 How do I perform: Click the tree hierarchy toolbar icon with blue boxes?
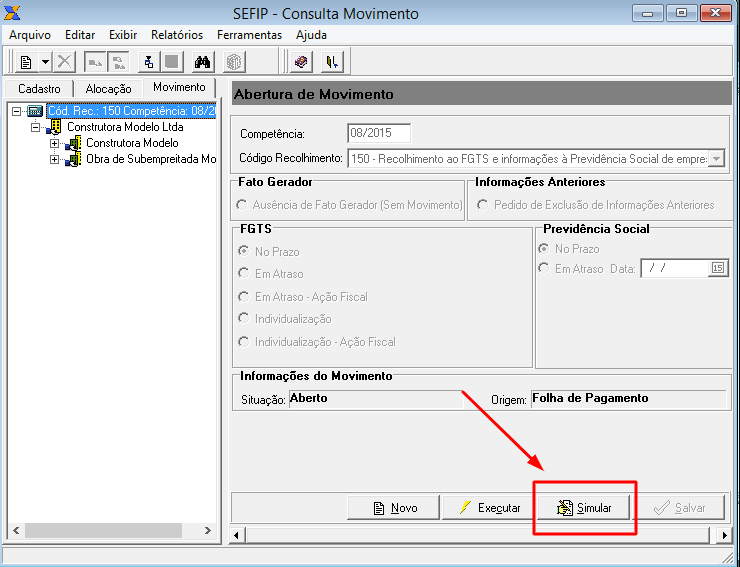coord(149,62)
